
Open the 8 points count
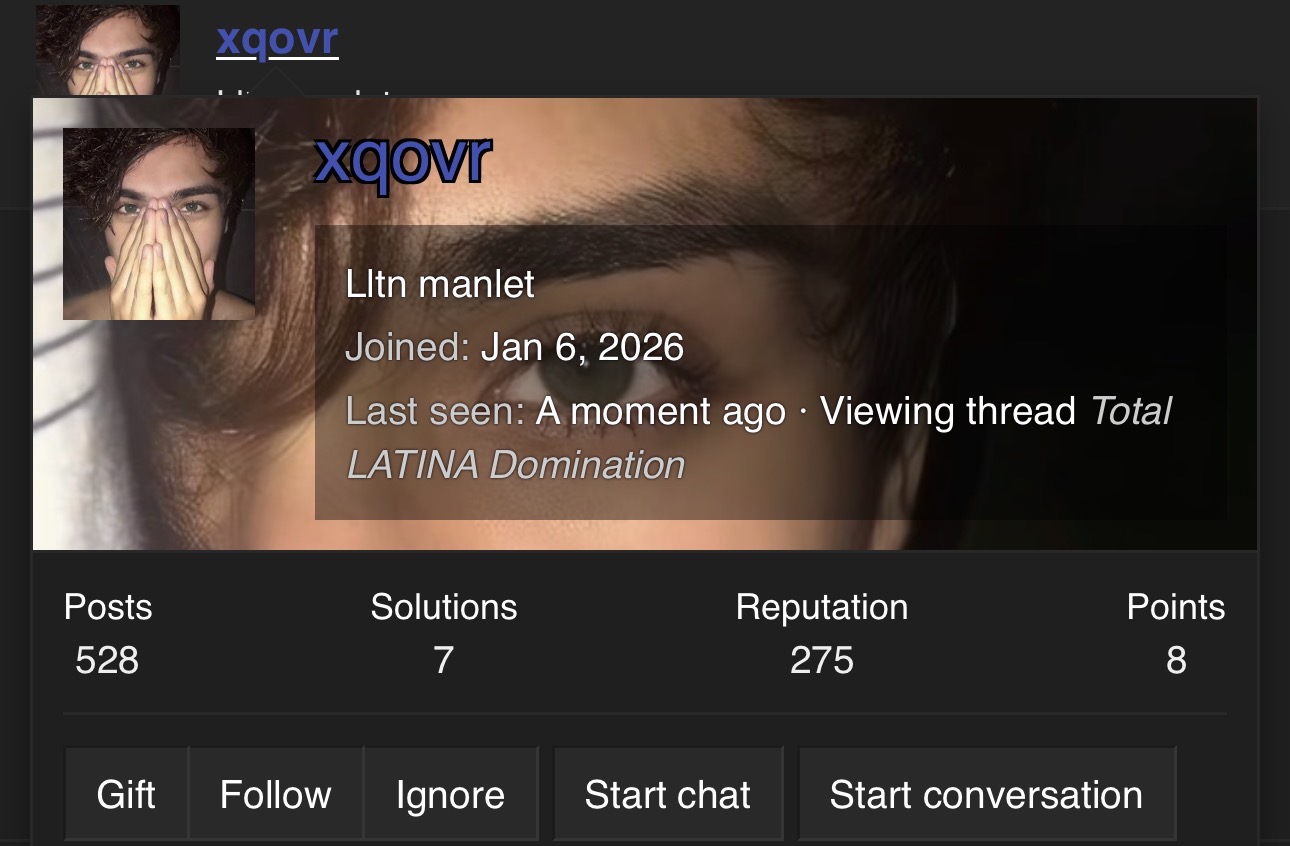[1176, 660]
